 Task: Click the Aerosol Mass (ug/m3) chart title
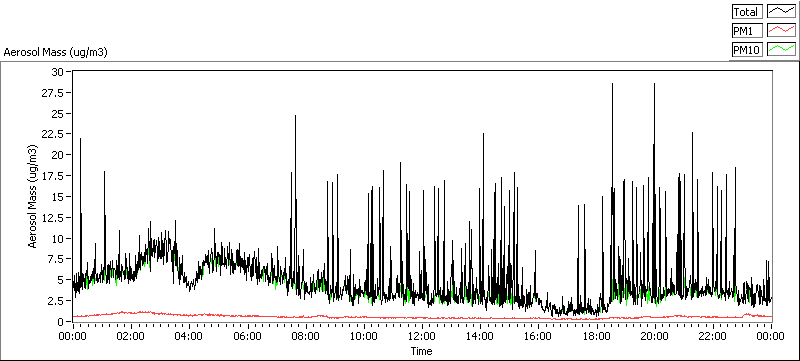coord(56,52)
